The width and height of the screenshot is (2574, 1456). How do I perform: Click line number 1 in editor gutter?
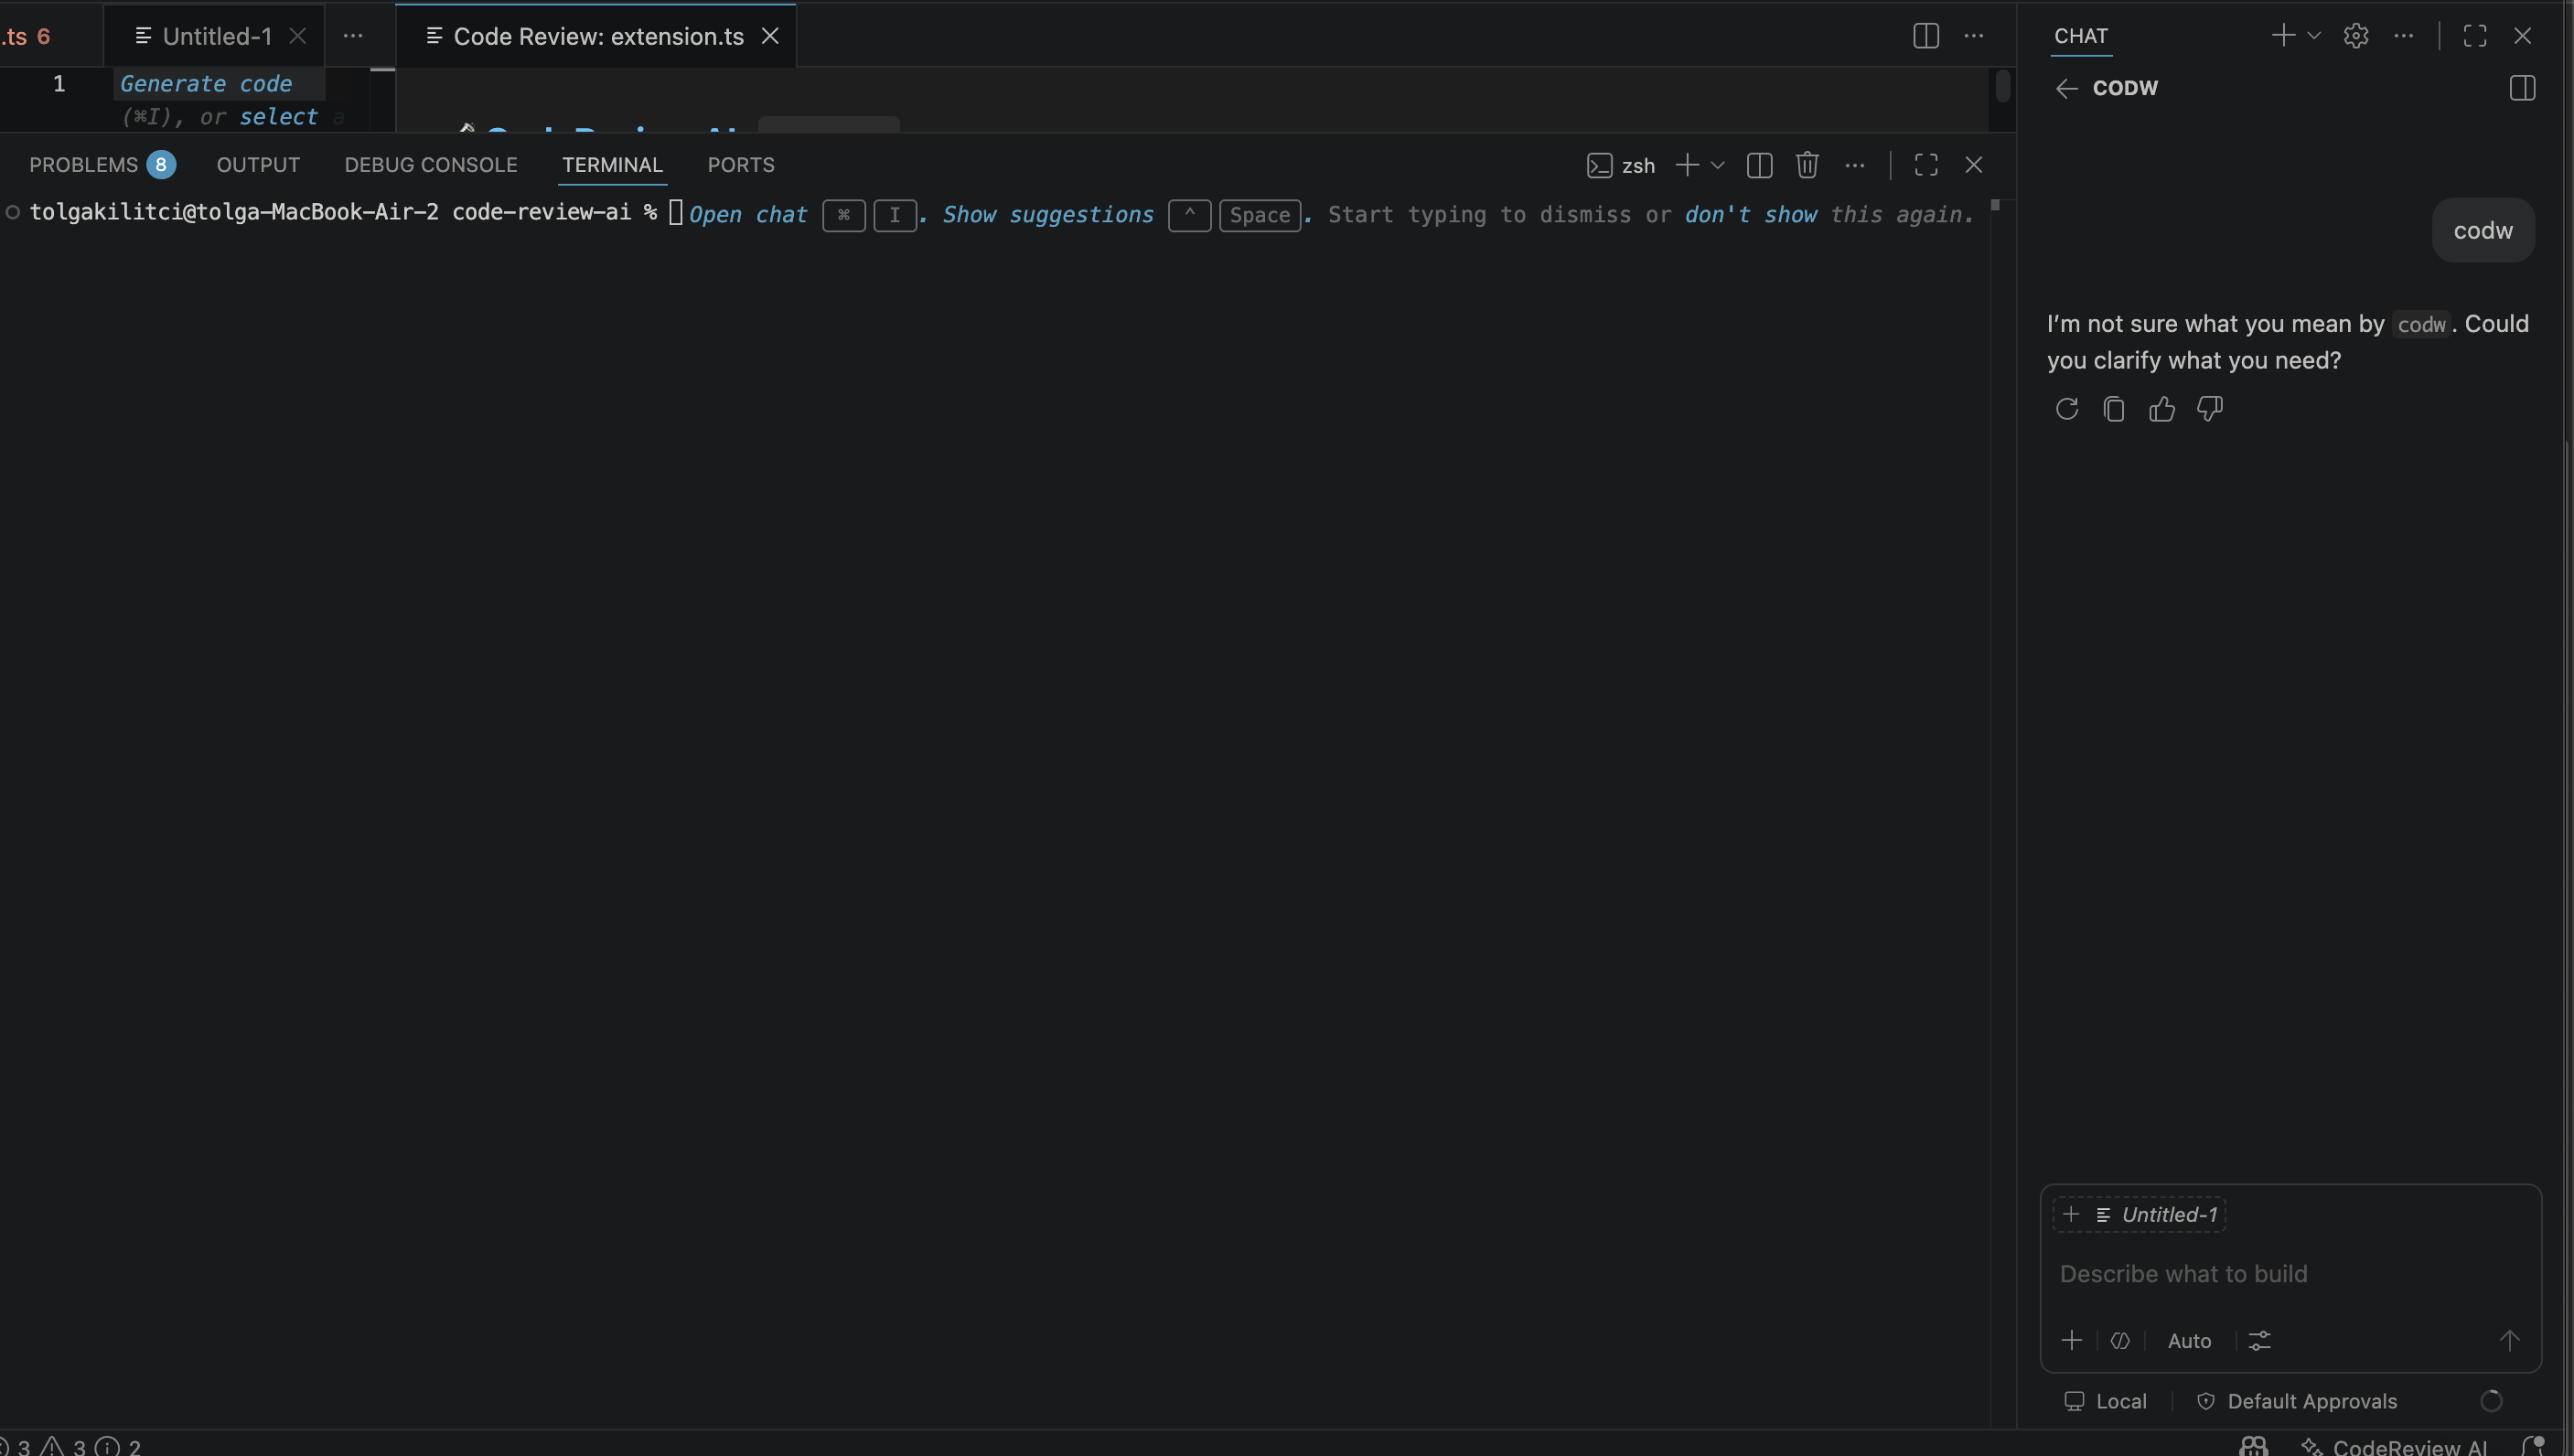point(59,84)
